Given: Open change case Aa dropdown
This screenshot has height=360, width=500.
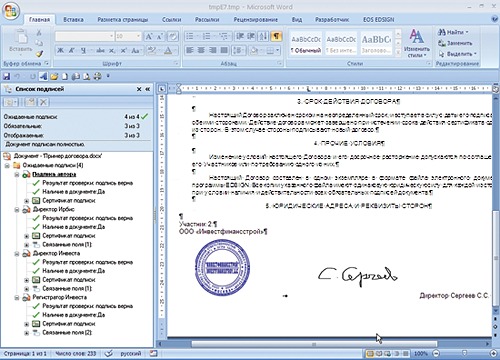Looking at the screenshot, I should coord(136,51).
